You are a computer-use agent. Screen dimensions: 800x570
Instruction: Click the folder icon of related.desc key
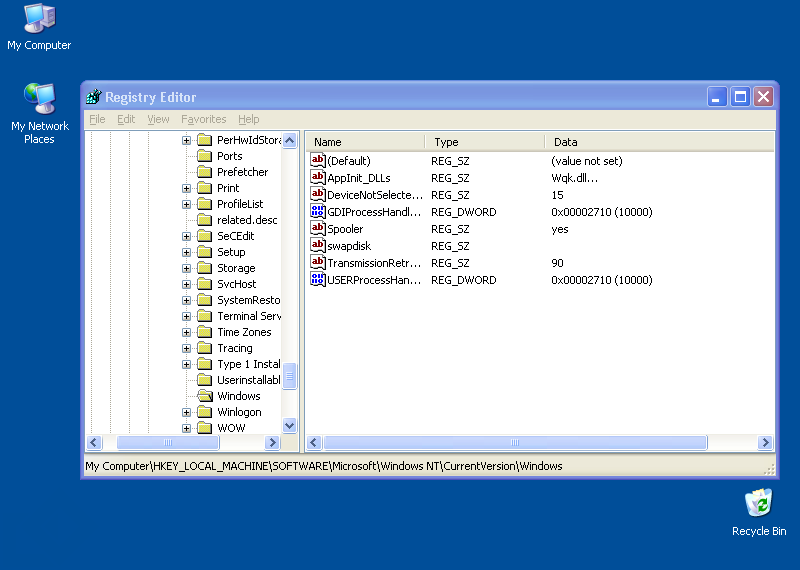point(205,220)
